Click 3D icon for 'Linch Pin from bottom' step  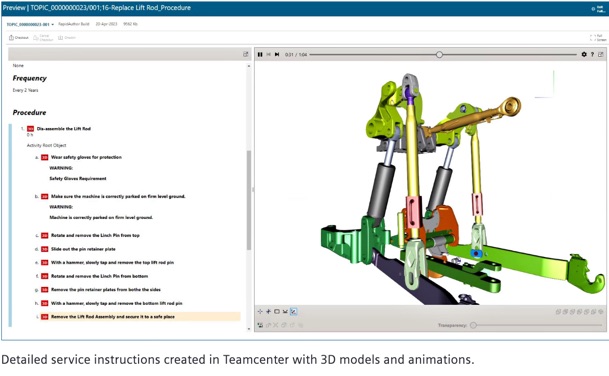45,276
